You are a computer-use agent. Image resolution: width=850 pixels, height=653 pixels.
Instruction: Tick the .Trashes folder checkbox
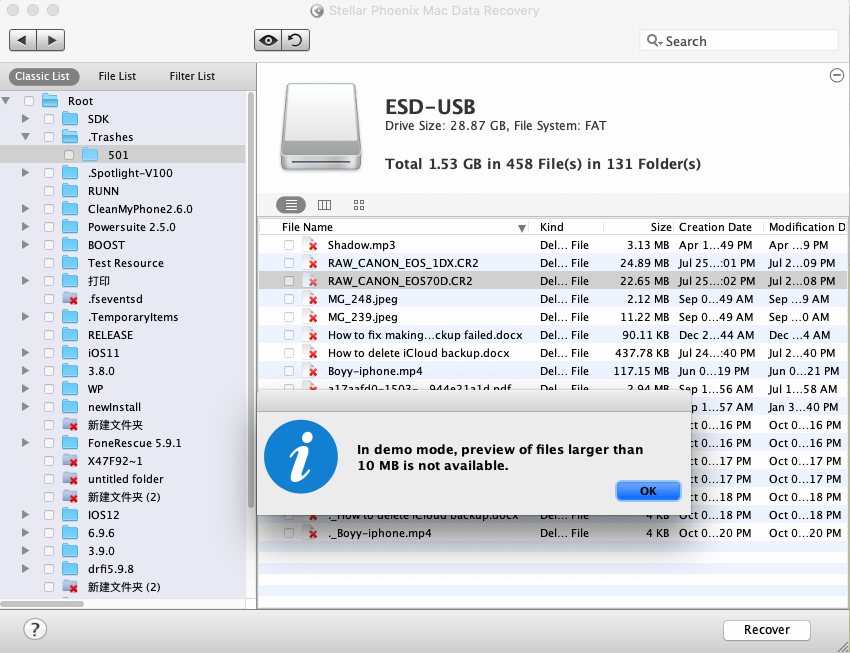point(49,137)
